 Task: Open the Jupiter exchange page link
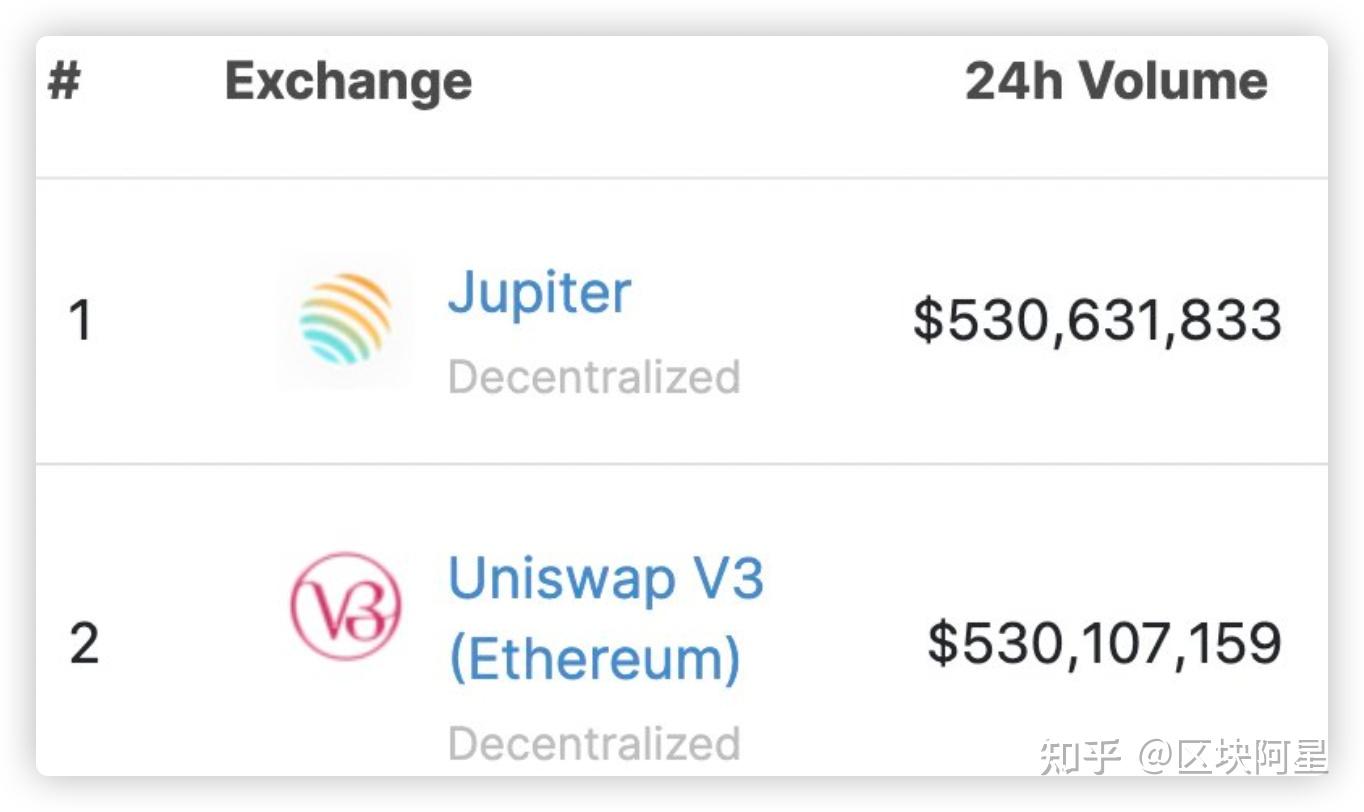tap(540, 292)
